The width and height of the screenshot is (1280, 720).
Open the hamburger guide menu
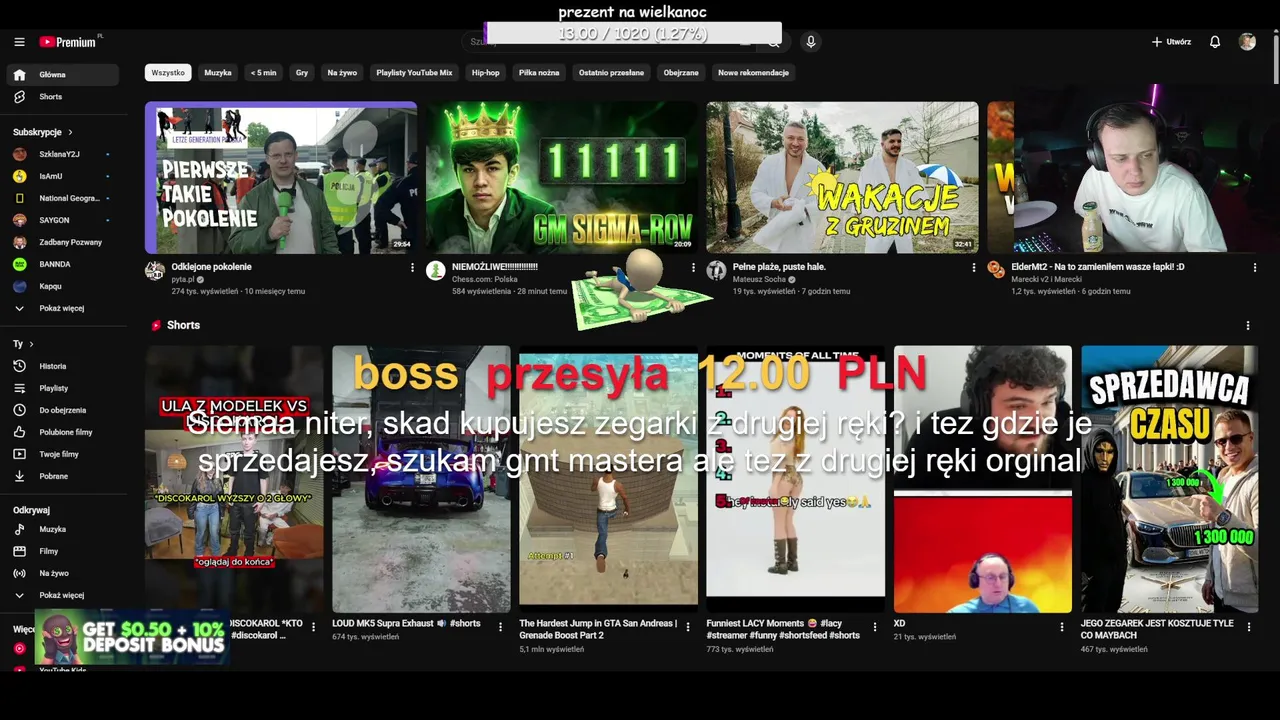pos(19,42)
